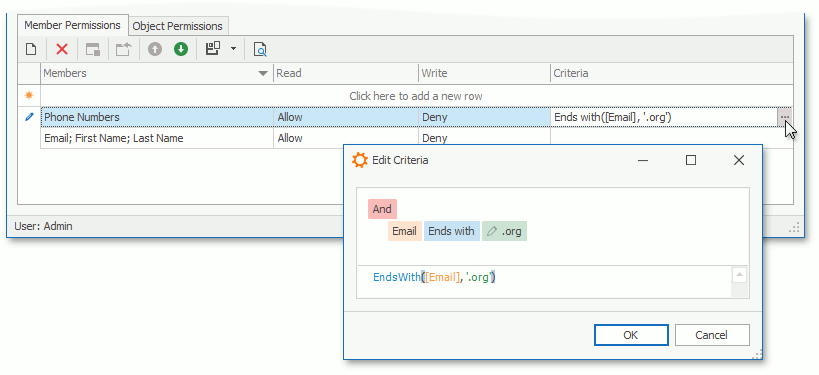The image size is (819, 375).
Task: Click the new-row star indicator icon
Action: 29,96
